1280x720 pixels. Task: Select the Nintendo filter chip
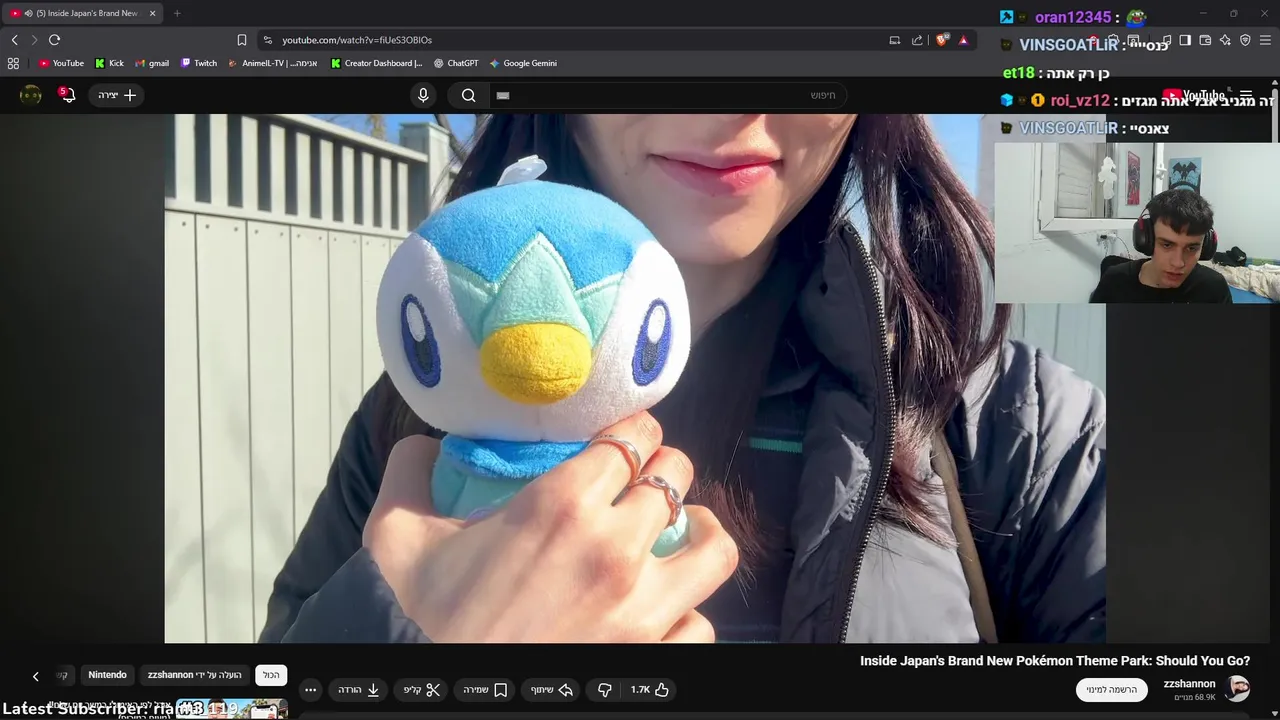tap(107, 675)
